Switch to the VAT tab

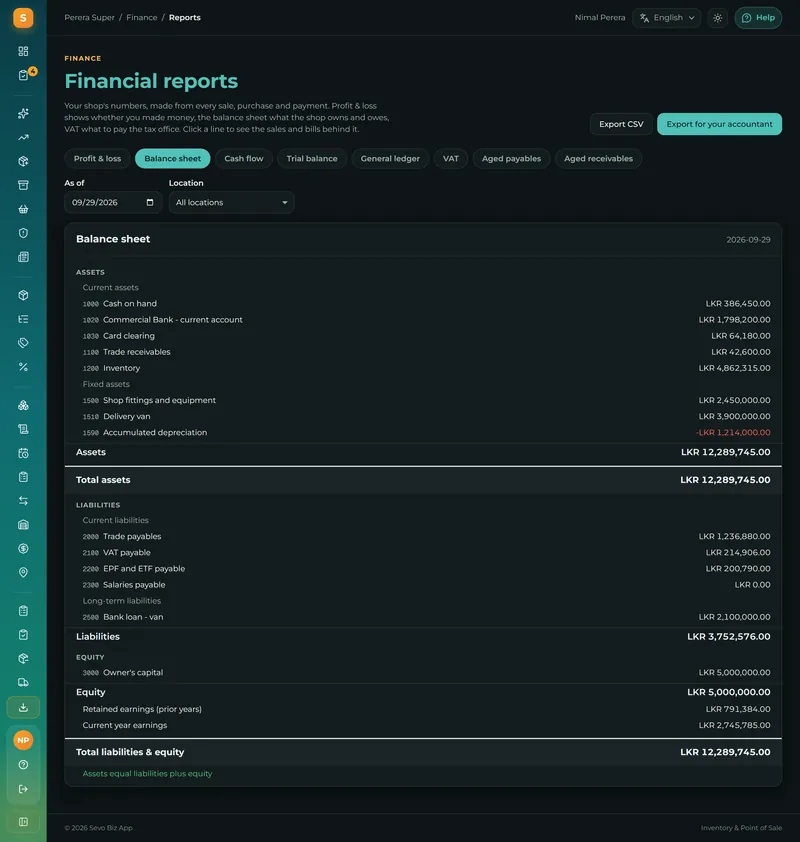point(451,158)
